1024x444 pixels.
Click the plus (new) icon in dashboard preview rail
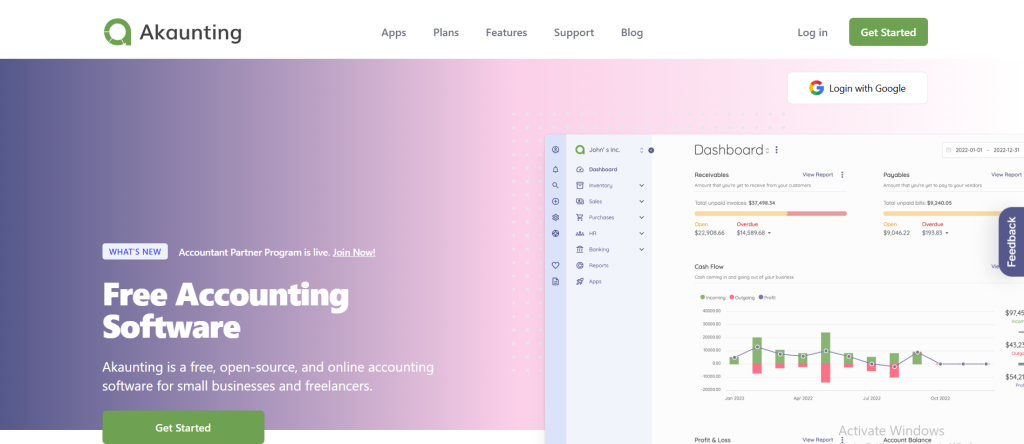coord(556,202)
